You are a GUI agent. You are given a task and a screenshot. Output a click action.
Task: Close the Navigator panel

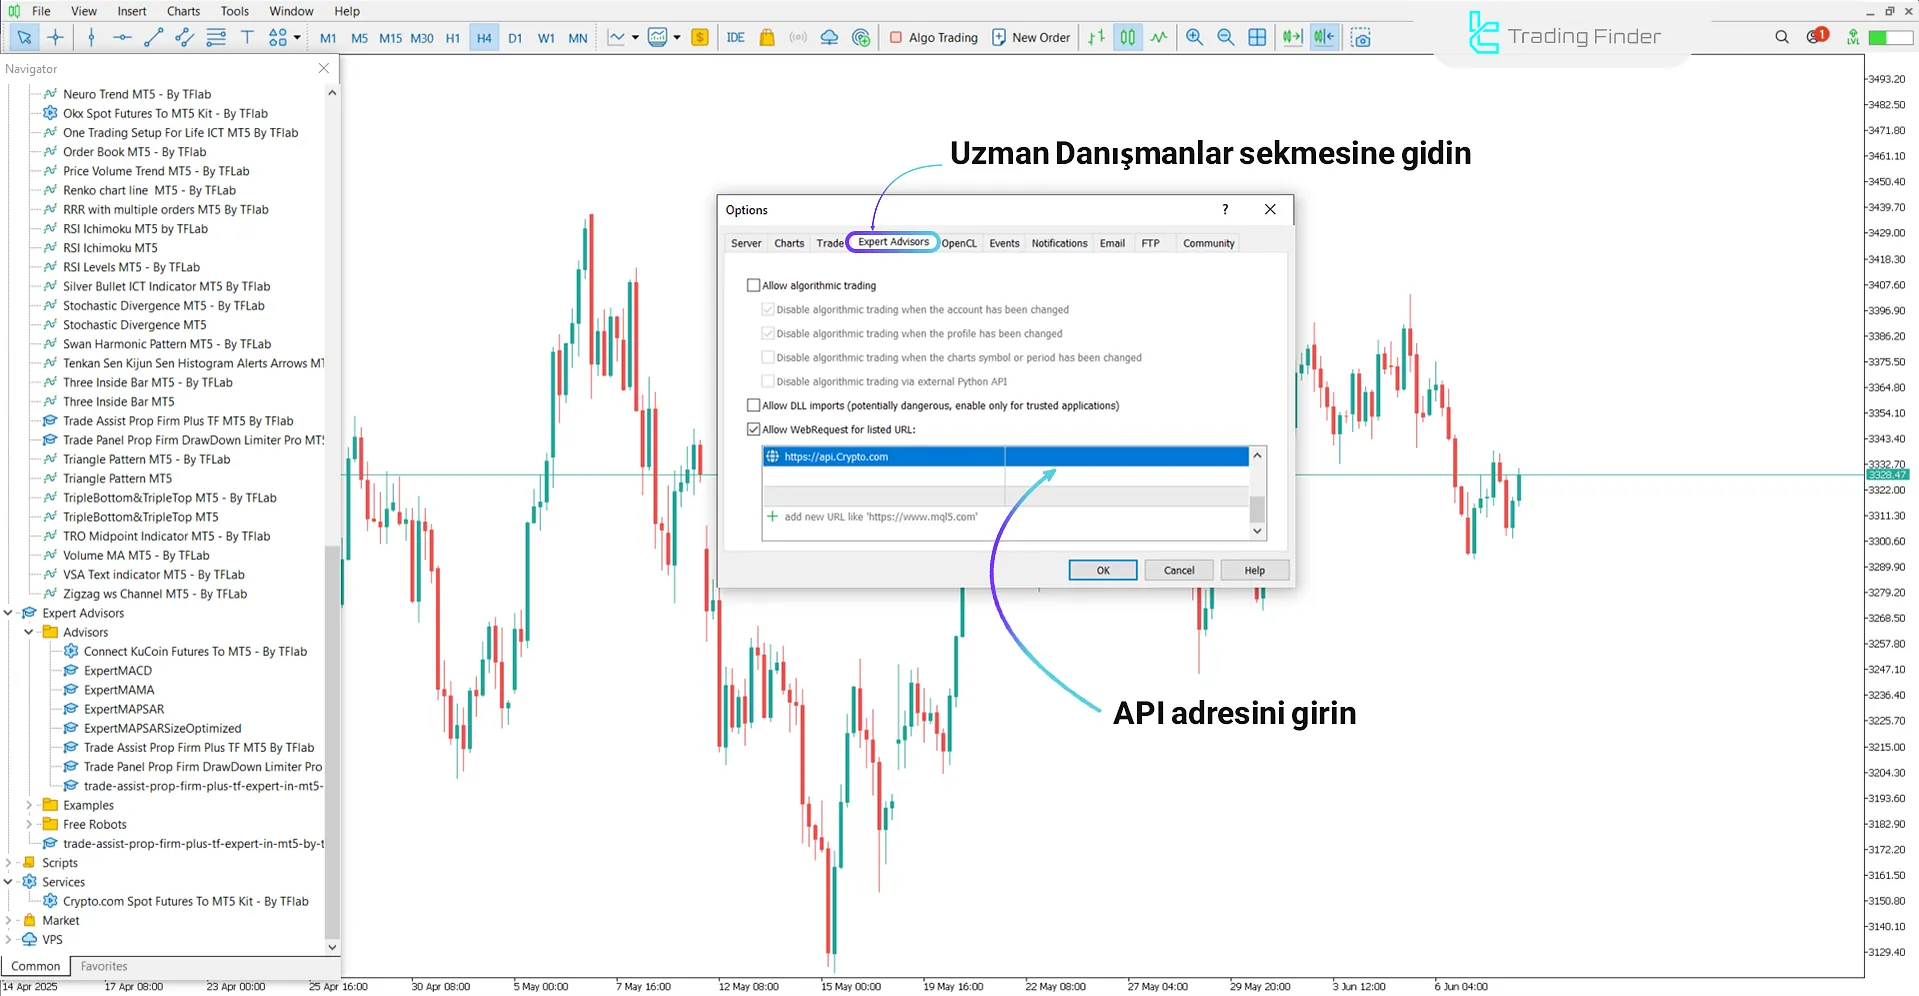pyautogui.click(x=323, y=68)
